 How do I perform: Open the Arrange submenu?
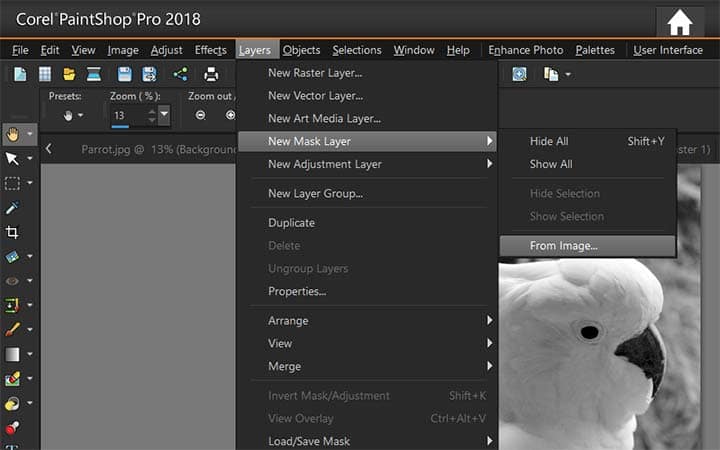(x=367, y=321)
